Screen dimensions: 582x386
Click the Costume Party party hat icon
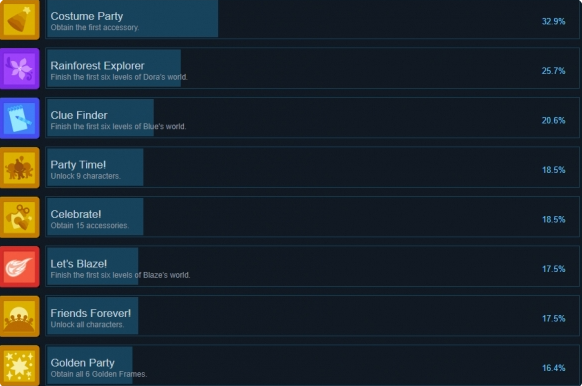click(20, 19)
